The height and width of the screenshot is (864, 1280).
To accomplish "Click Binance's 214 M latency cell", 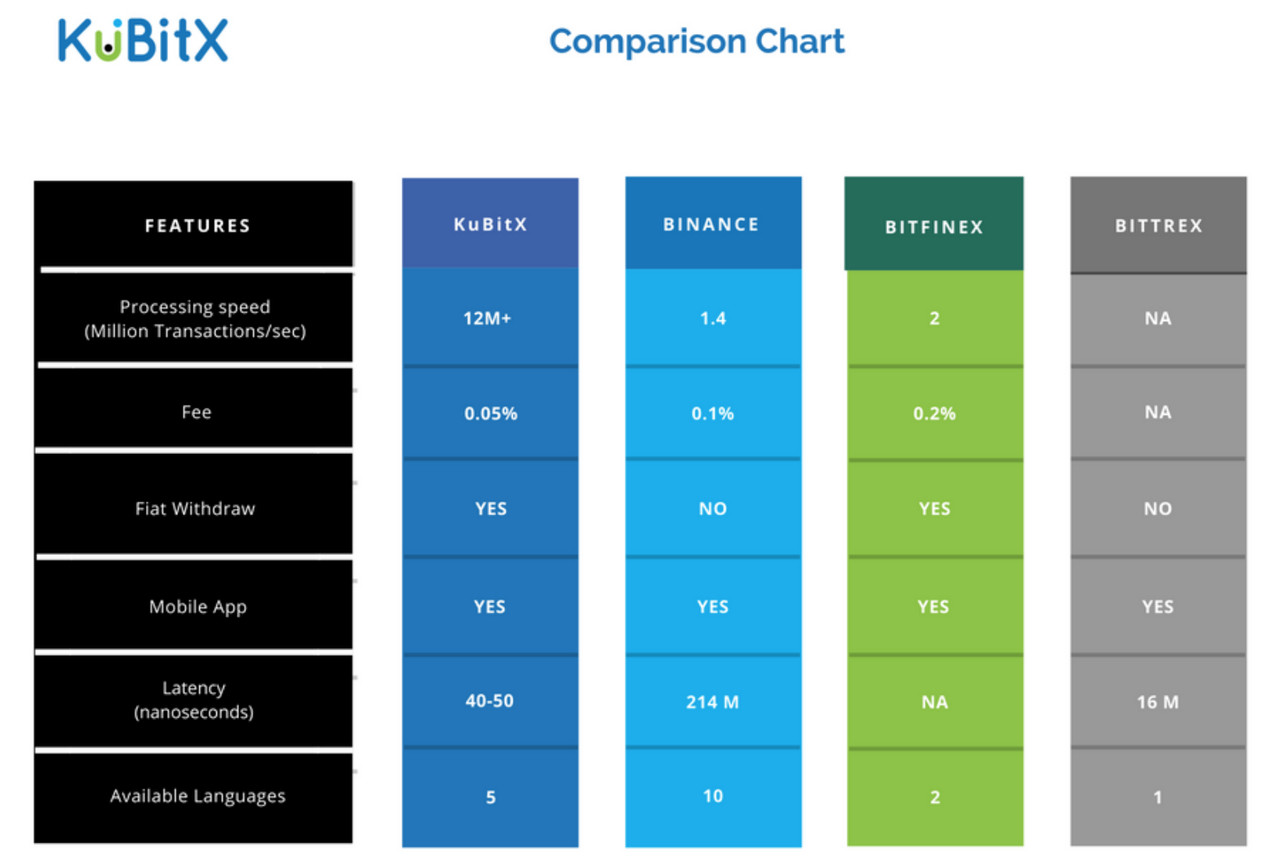I will pos(712,702).
